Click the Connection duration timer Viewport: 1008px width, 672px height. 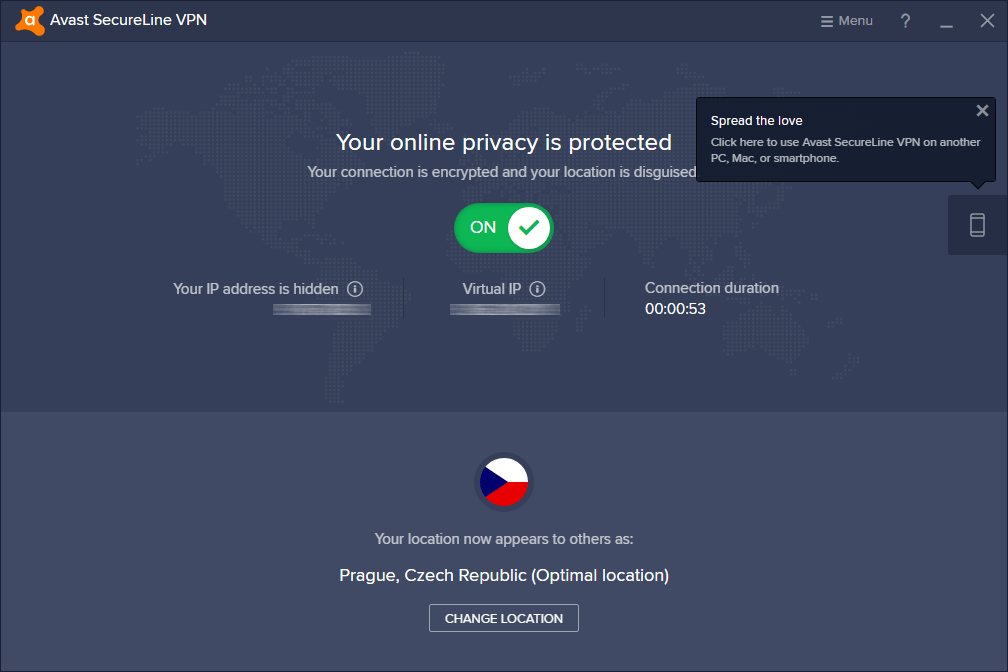coord(675,309)
